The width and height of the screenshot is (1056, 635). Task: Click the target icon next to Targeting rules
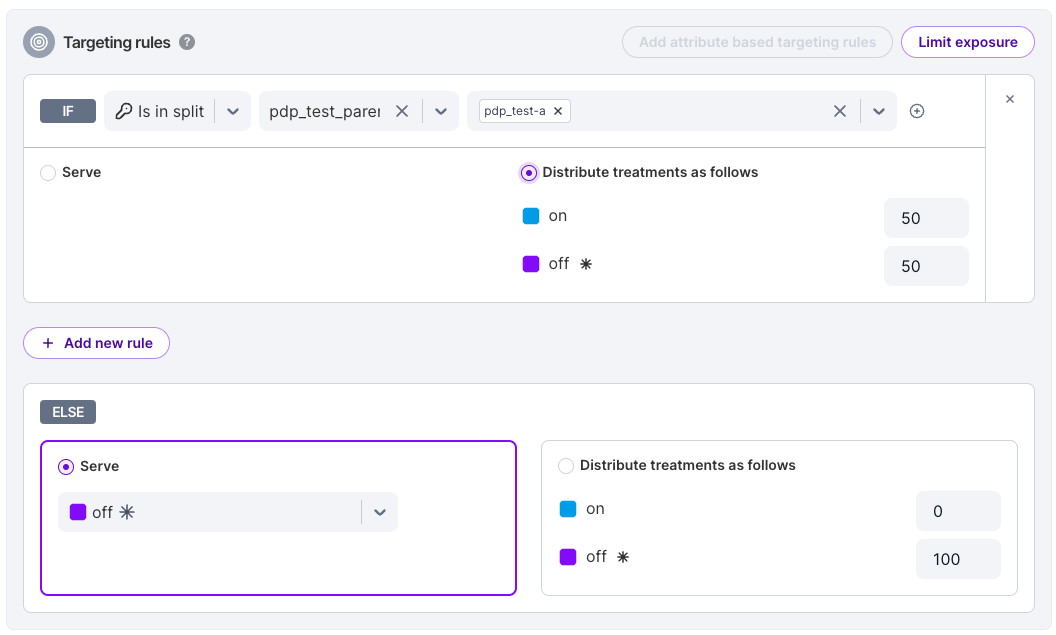[x=39, y=42]
